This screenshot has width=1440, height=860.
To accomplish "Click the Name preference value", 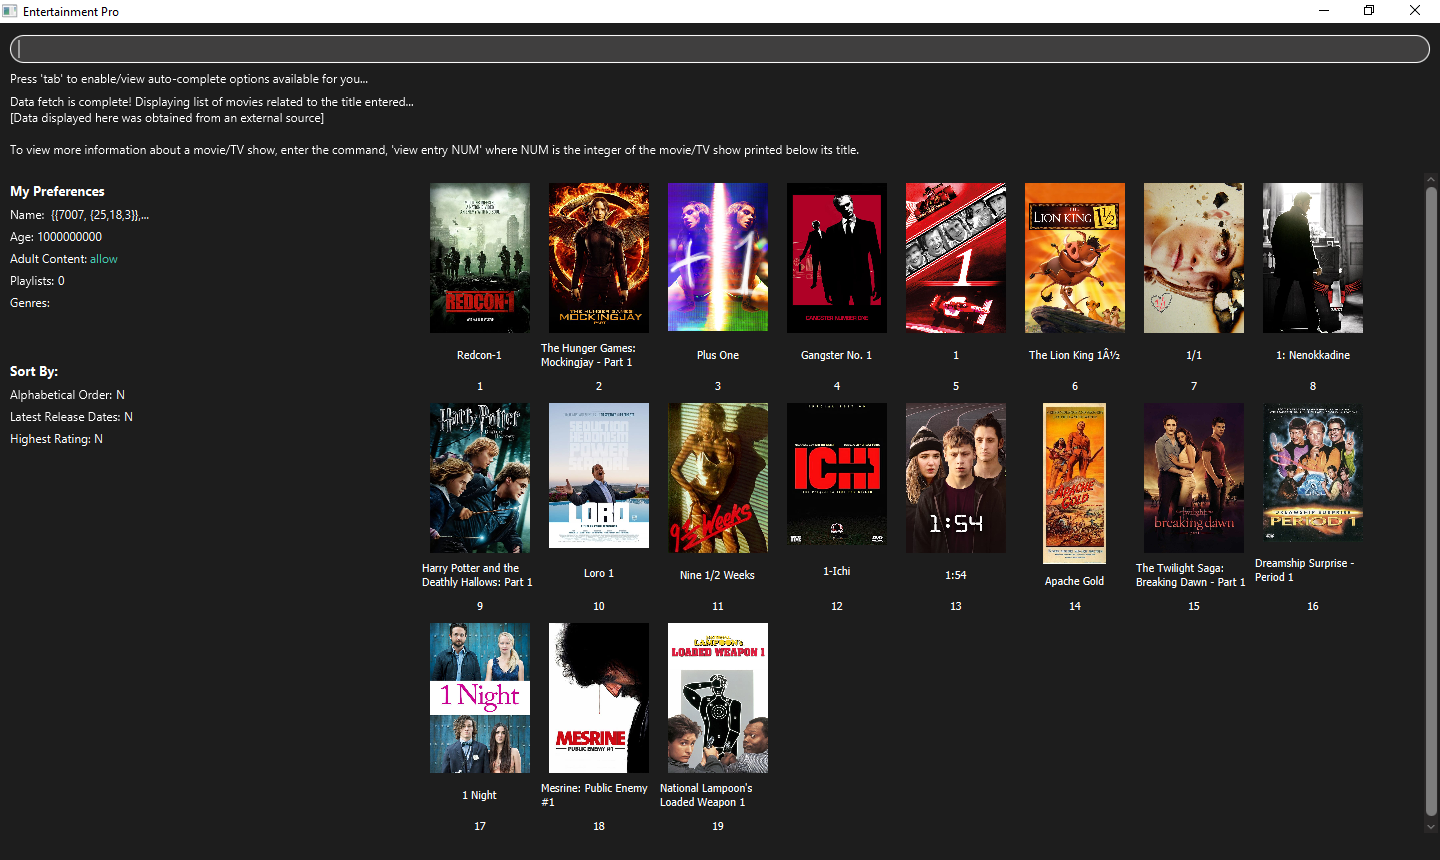I will (x=100, y=215).
